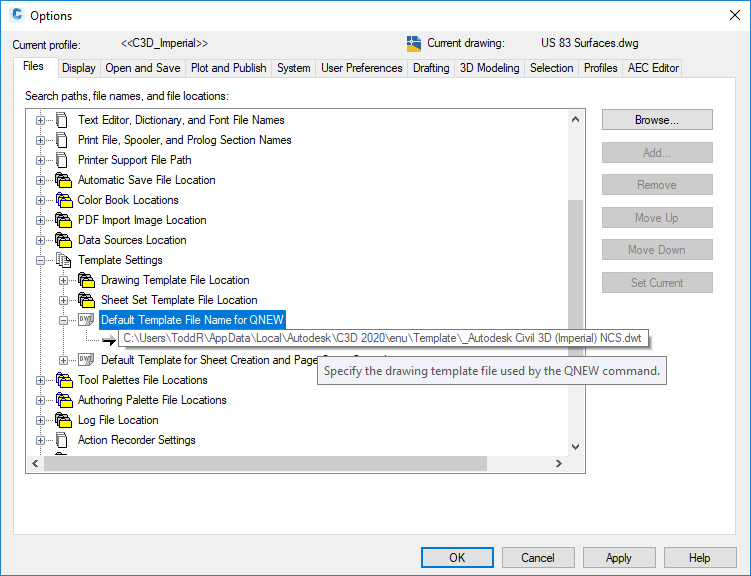Expand the Color Book Locations node

pyautogui.click(x=40, y=201)
